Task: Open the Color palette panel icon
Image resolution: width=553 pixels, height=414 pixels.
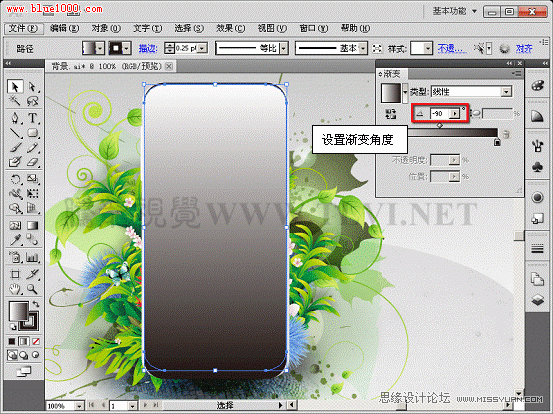Action: pyautogui.click(x=537, y=86)
